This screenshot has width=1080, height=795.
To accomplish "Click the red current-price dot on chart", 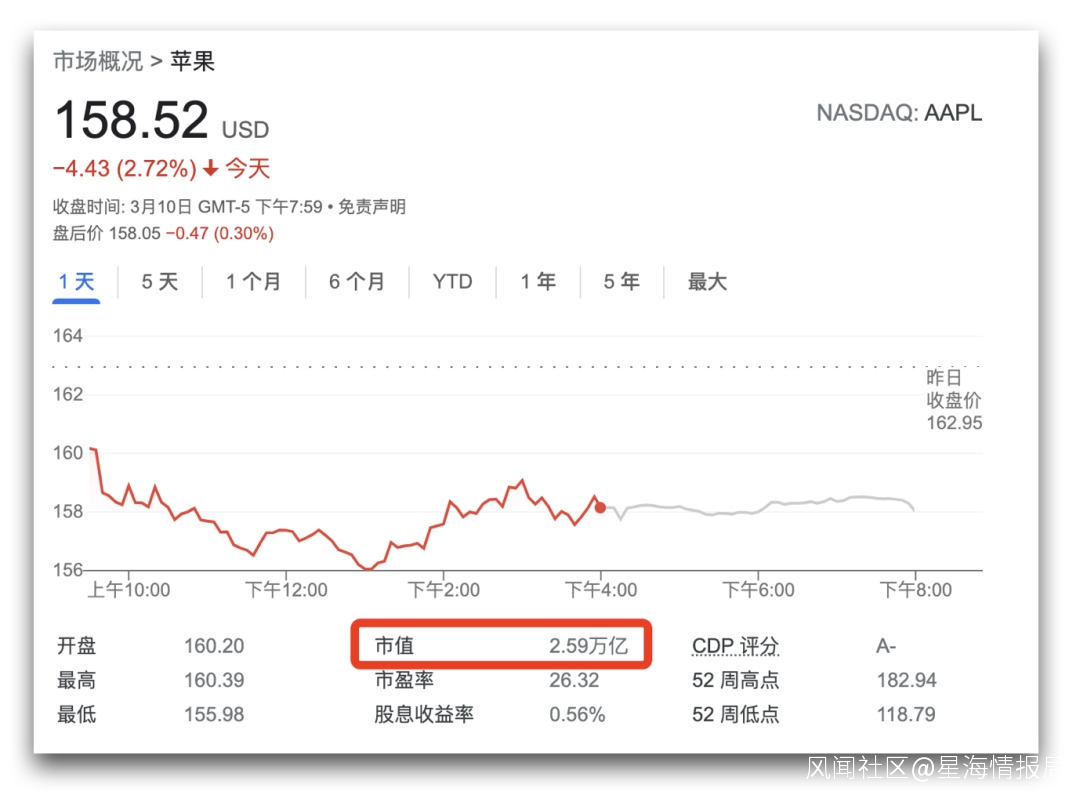I will tap(600, 507).
